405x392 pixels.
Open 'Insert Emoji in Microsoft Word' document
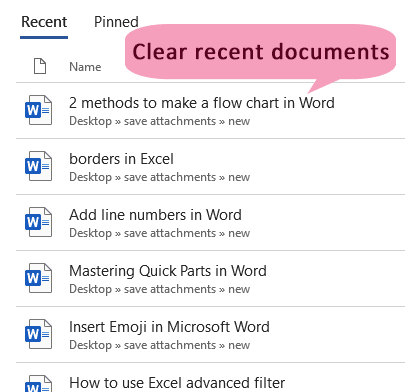(169, 327)
